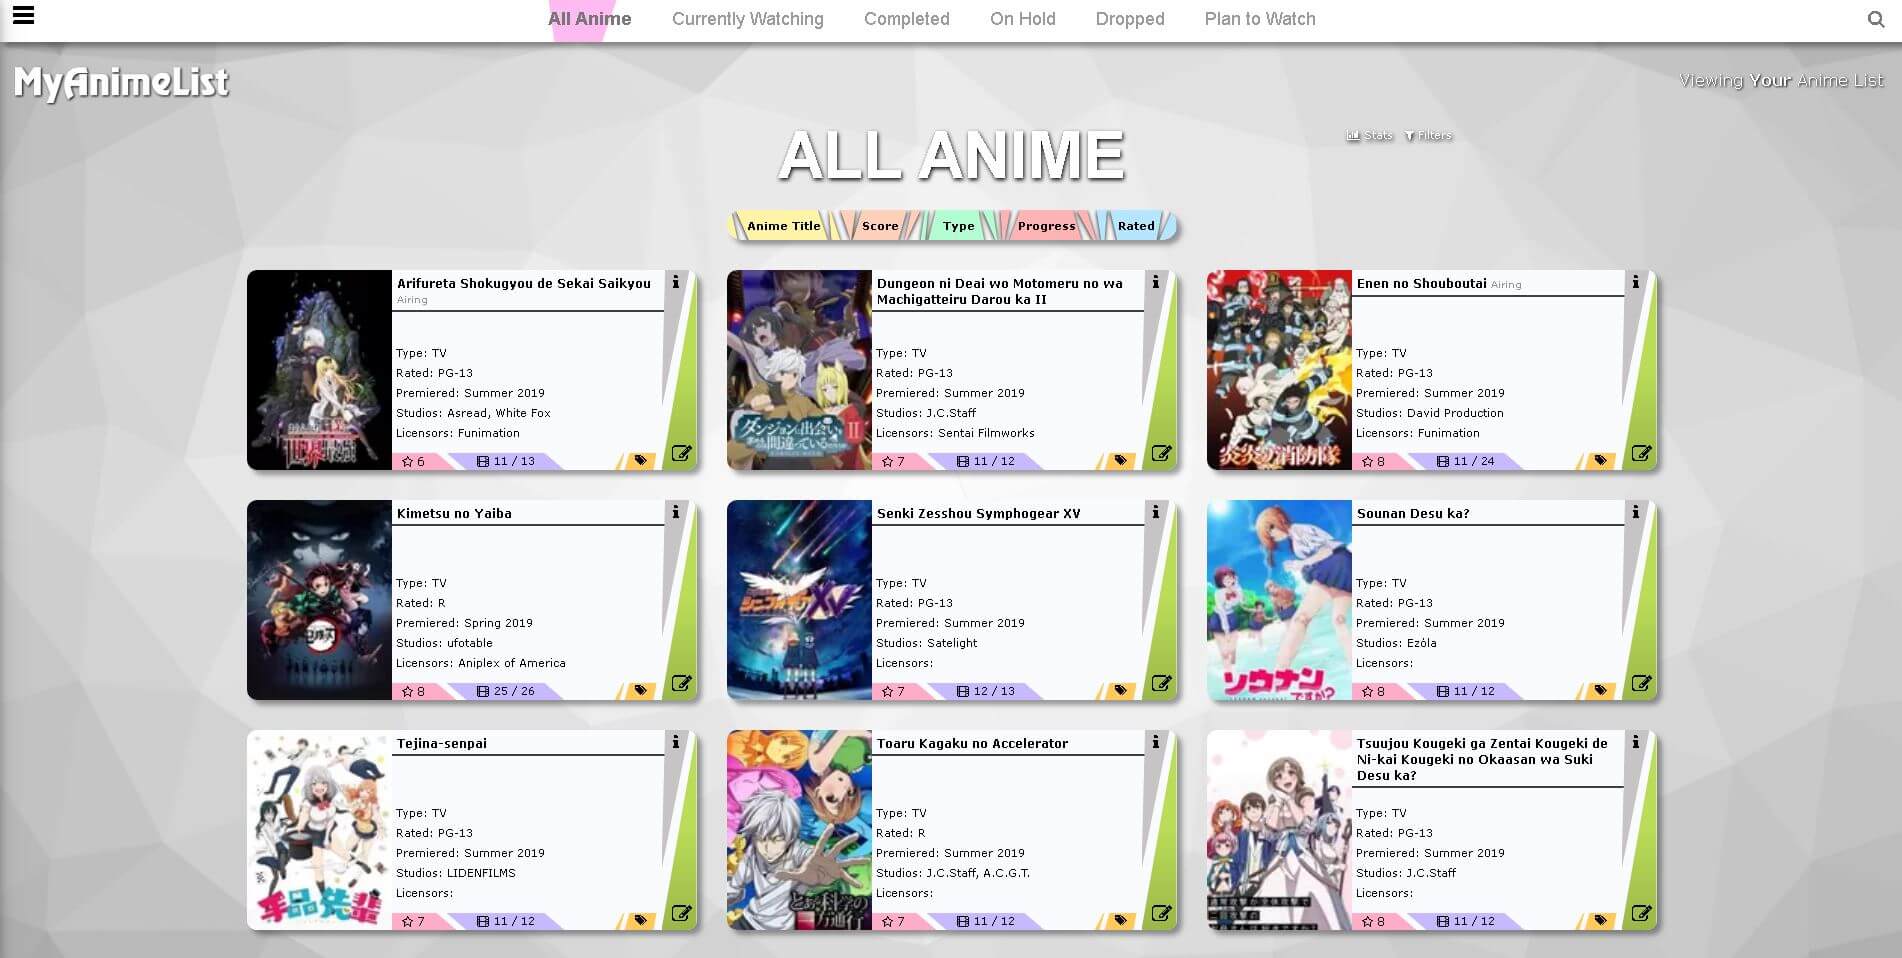Open info icon on Tejina-senpai card

point(676,743)
